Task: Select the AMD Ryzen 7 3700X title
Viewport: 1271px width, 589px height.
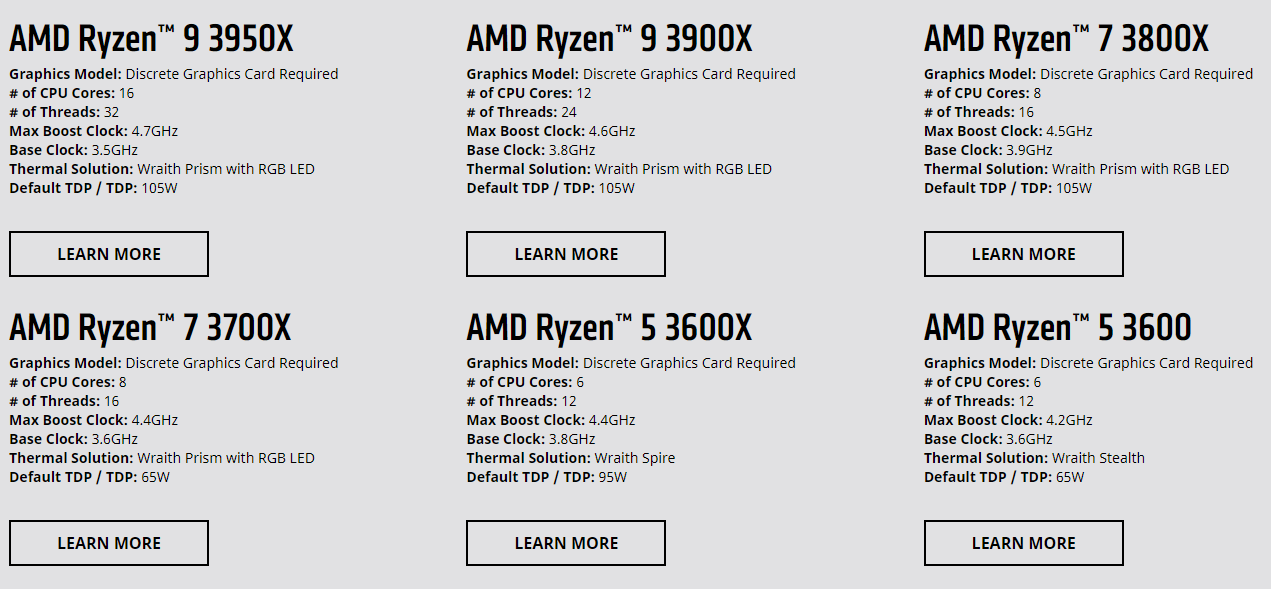Action: click(150, 328)
